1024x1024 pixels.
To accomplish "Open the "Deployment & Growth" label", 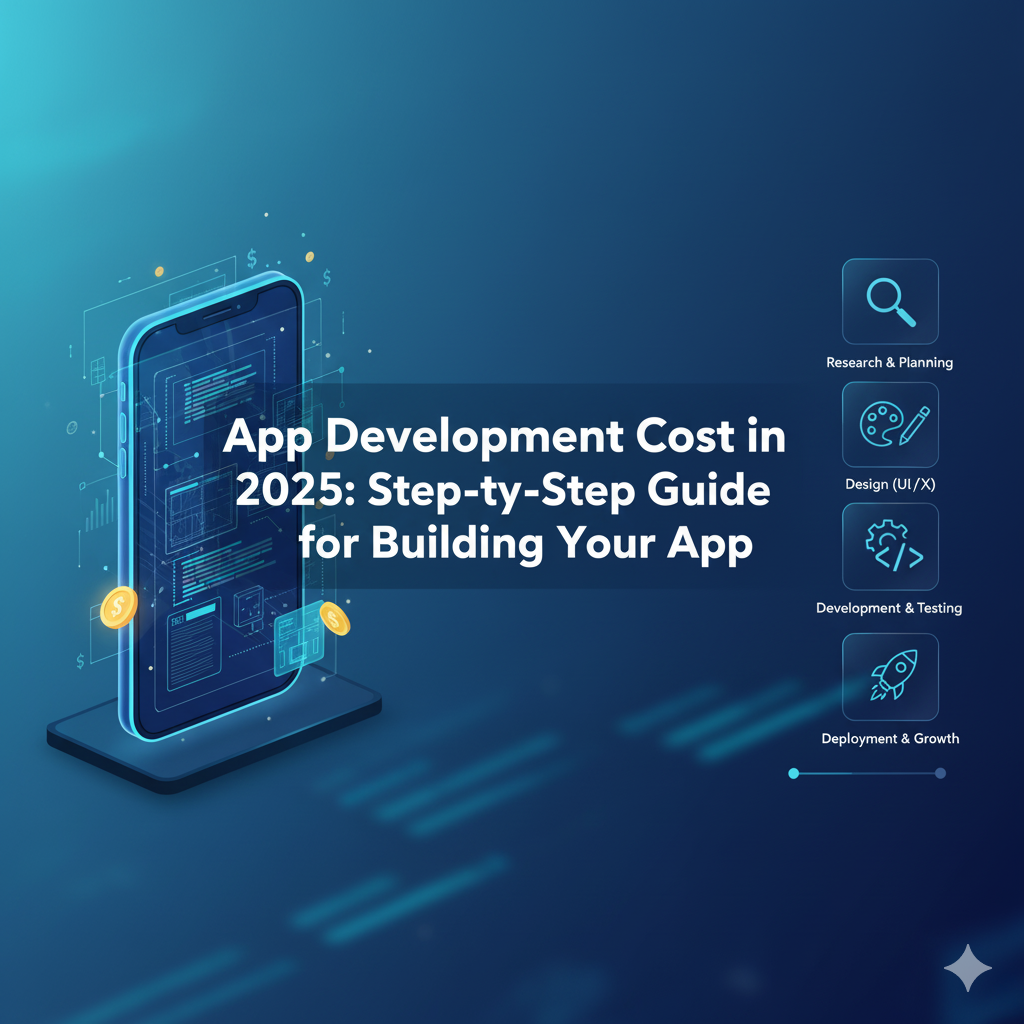I will click(889, 738).
